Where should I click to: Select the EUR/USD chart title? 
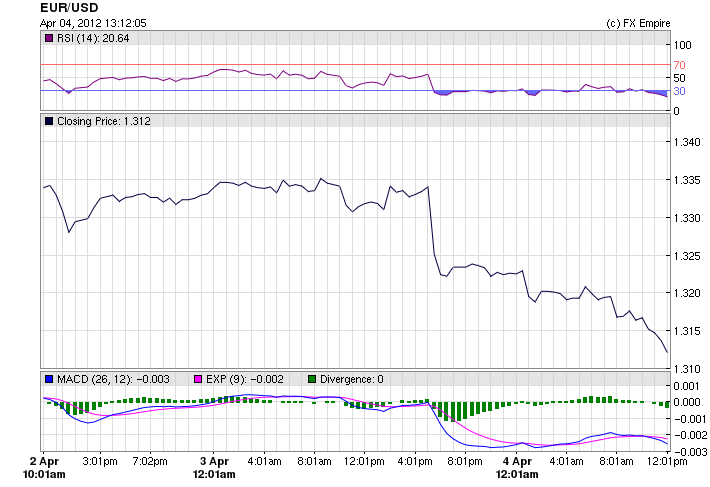(x=69, y=8)
